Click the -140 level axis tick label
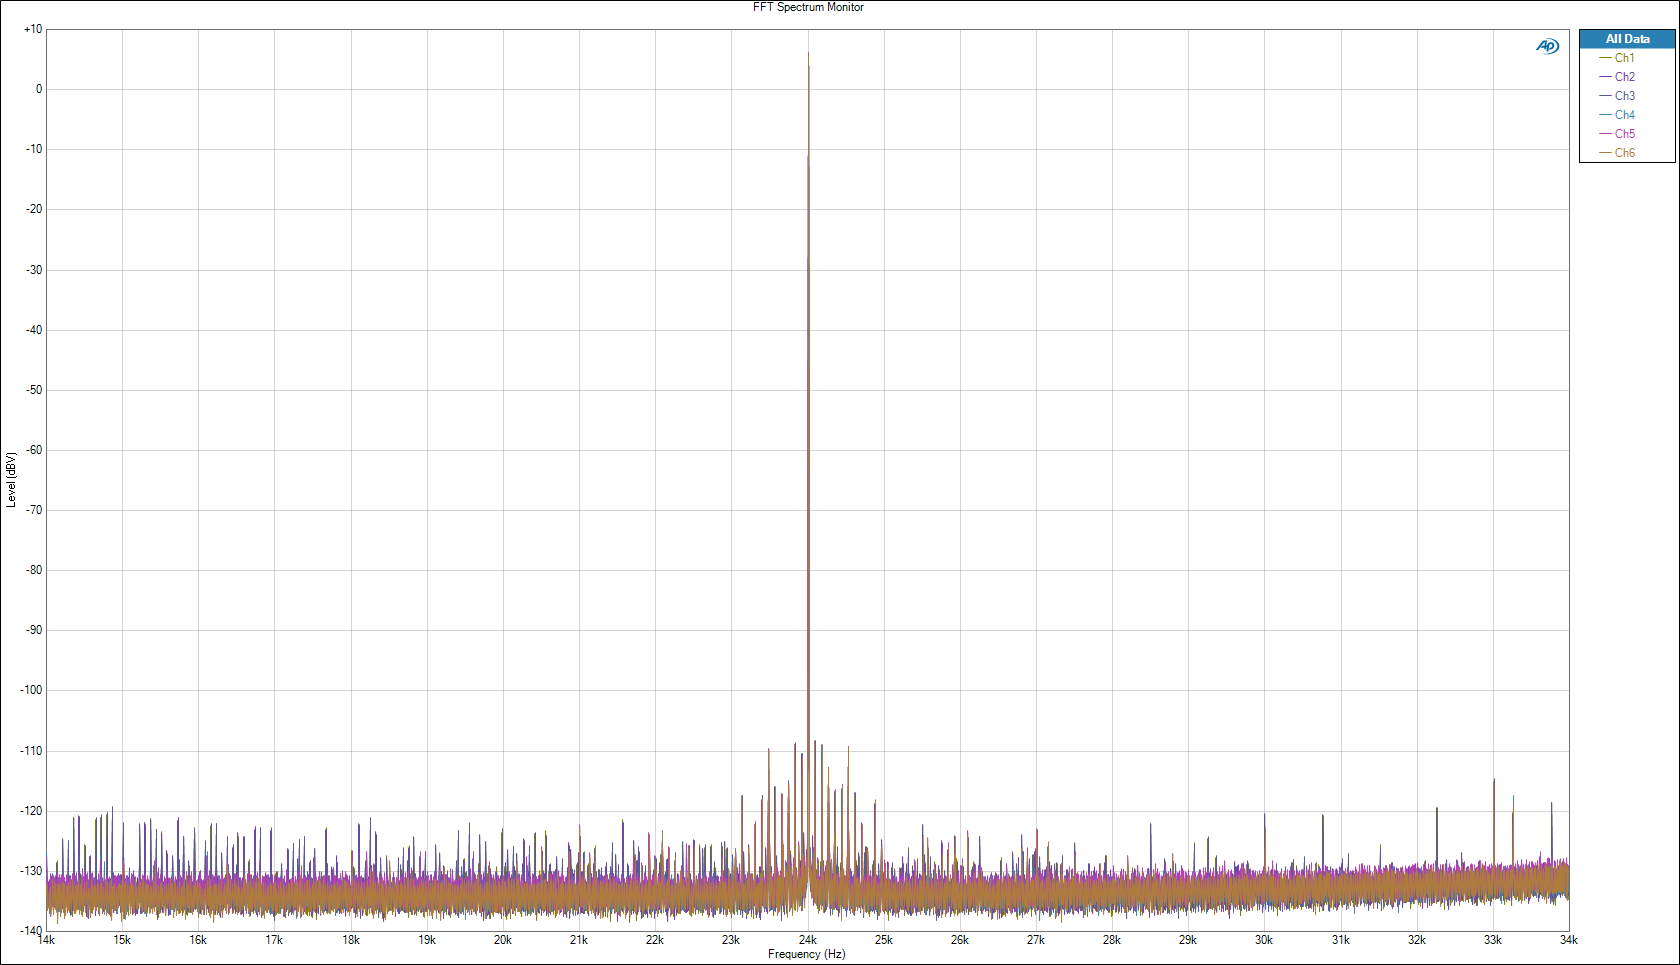 click(31, 931)
